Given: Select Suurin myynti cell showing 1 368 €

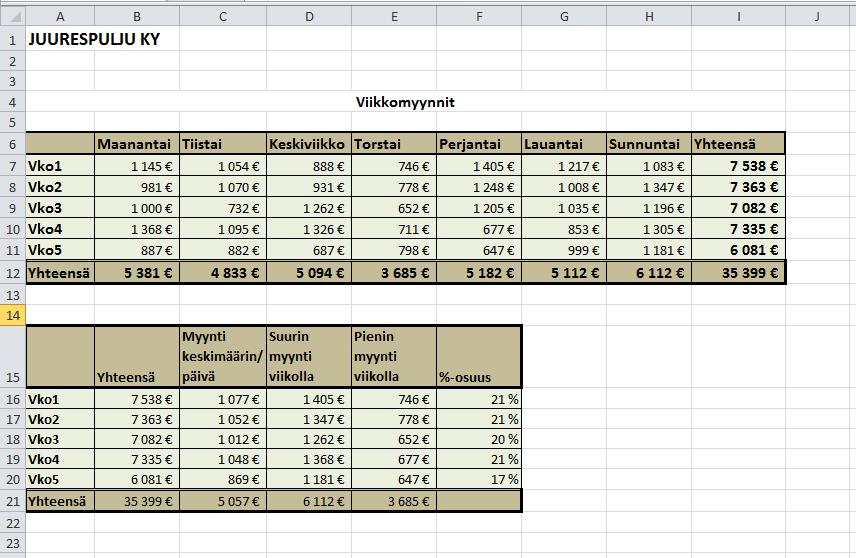Looking at the screenshot, I should tap(309, 459).
